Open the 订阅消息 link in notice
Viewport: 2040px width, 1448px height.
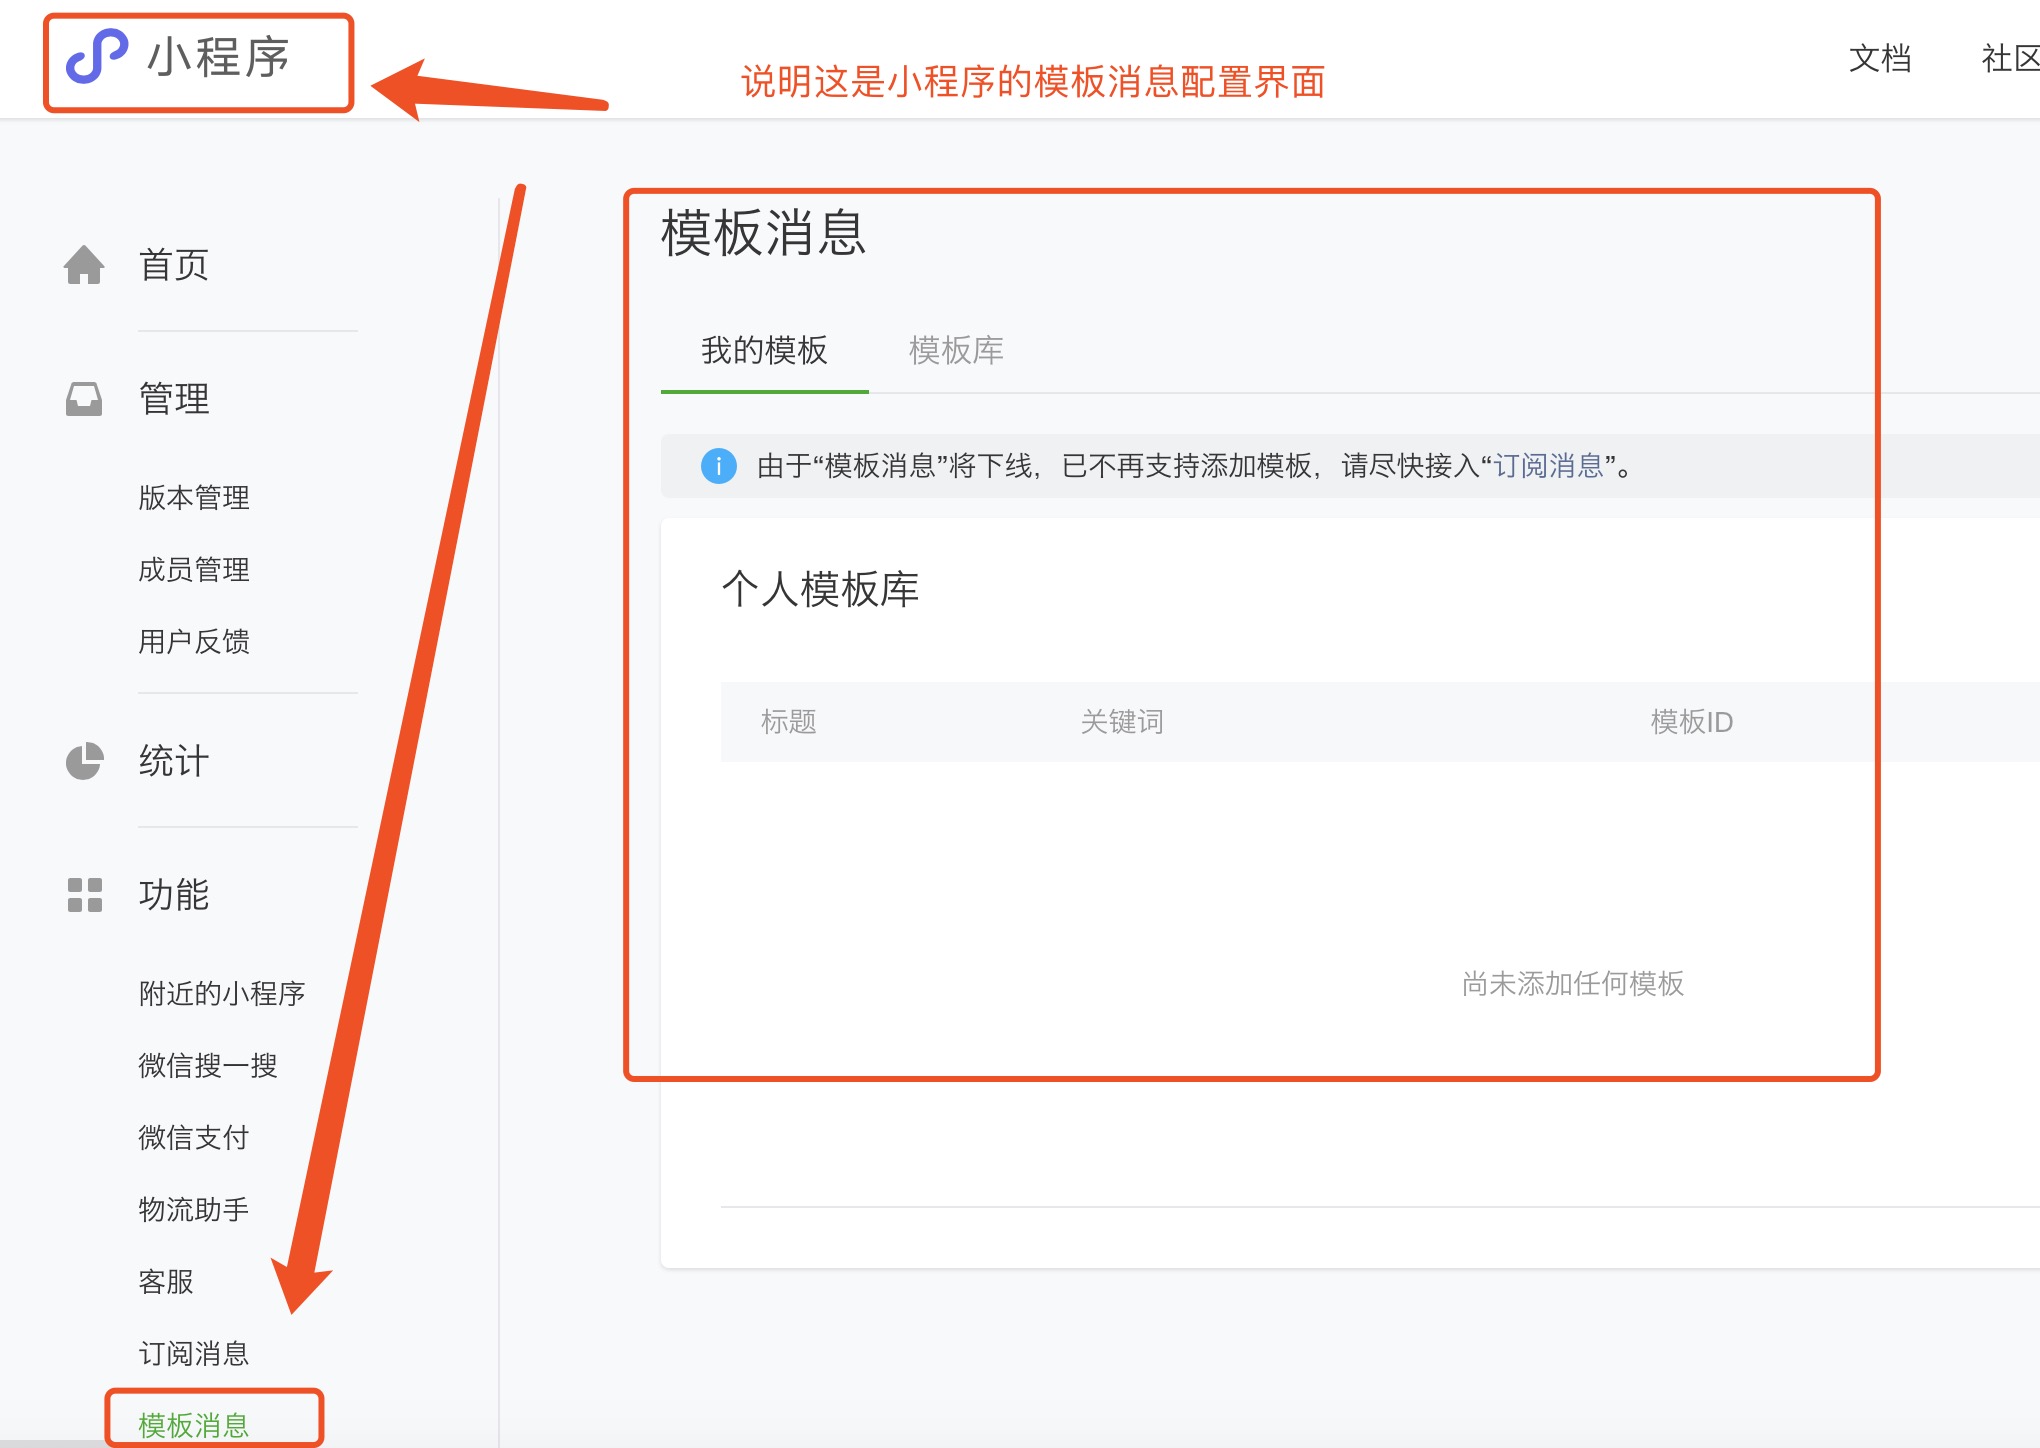pos(1548,466)
